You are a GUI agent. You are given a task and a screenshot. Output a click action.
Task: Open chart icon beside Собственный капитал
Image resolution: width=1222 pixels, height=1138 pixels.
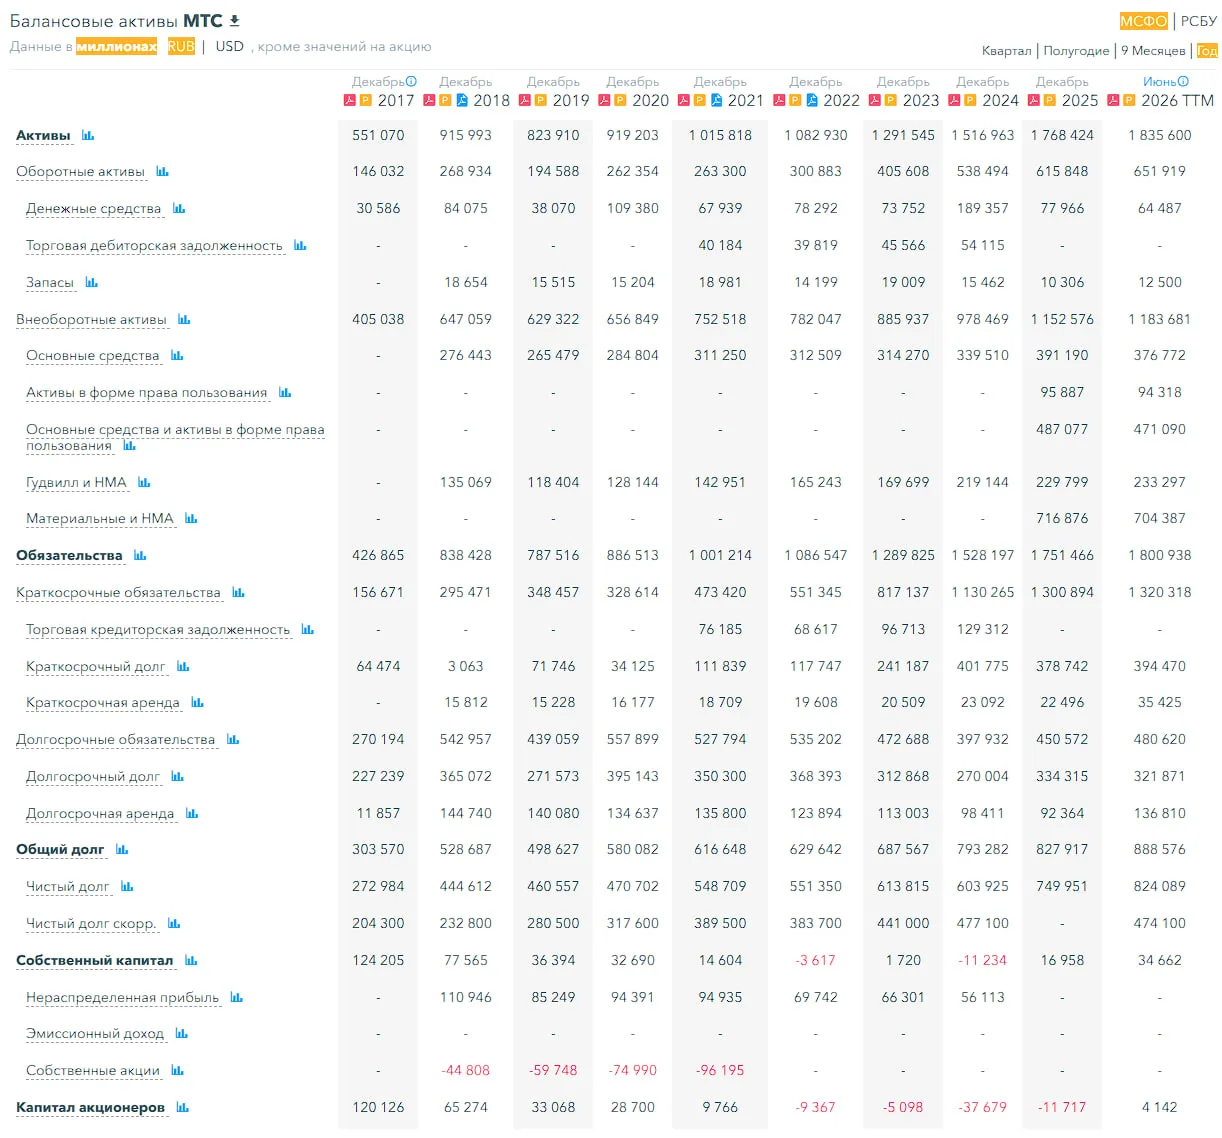[191, 960]
